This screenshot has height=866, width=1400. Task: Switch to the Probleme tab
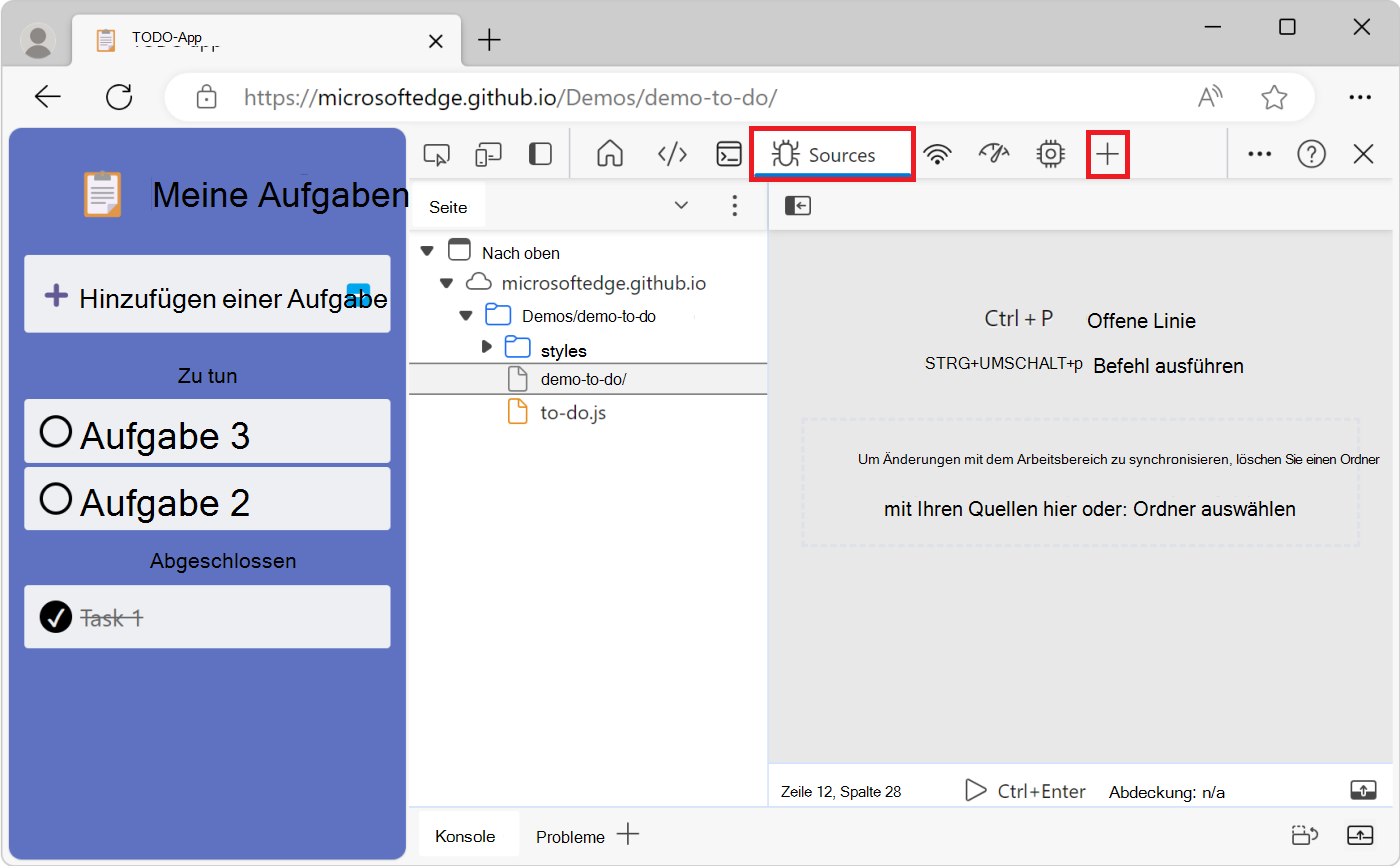click(570, 836)
